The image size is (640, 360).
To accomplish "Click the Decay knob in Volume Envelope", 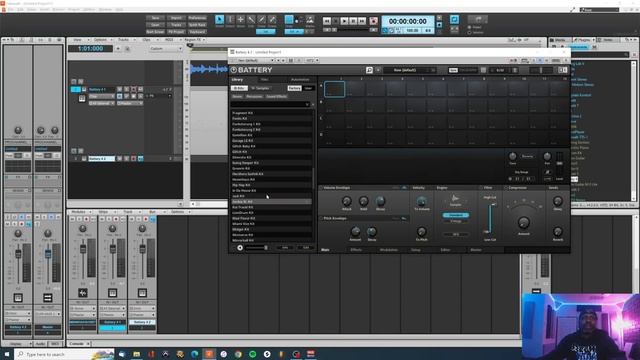I will tap(380, 200).
